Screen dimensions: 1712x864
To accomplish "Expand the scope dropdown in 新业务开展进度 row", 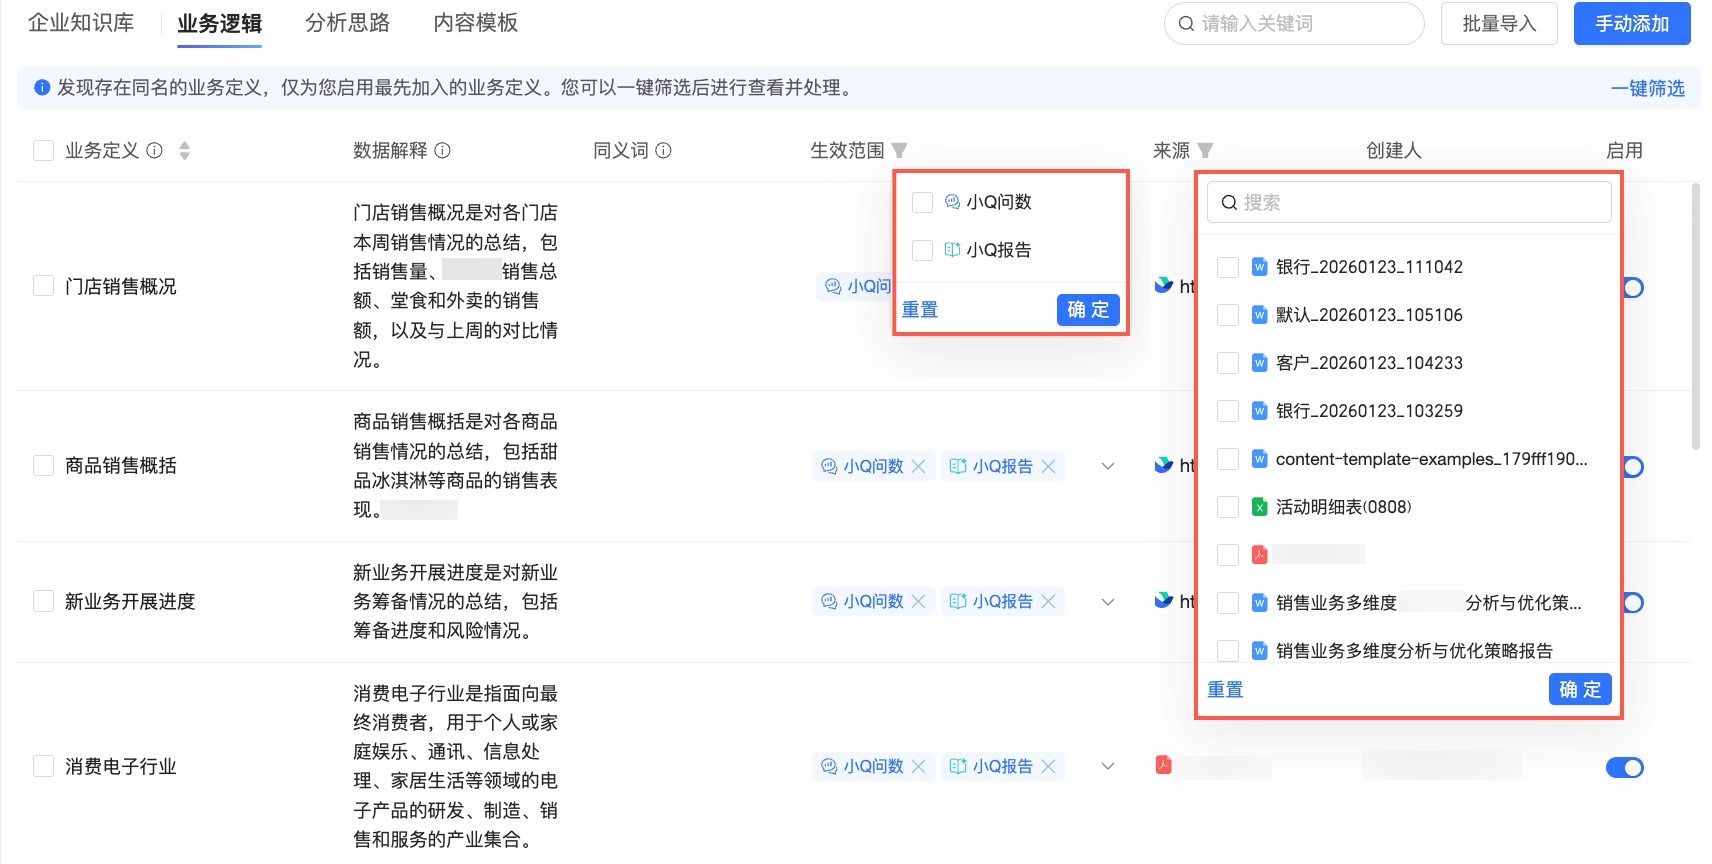I will click(1108, 601).
